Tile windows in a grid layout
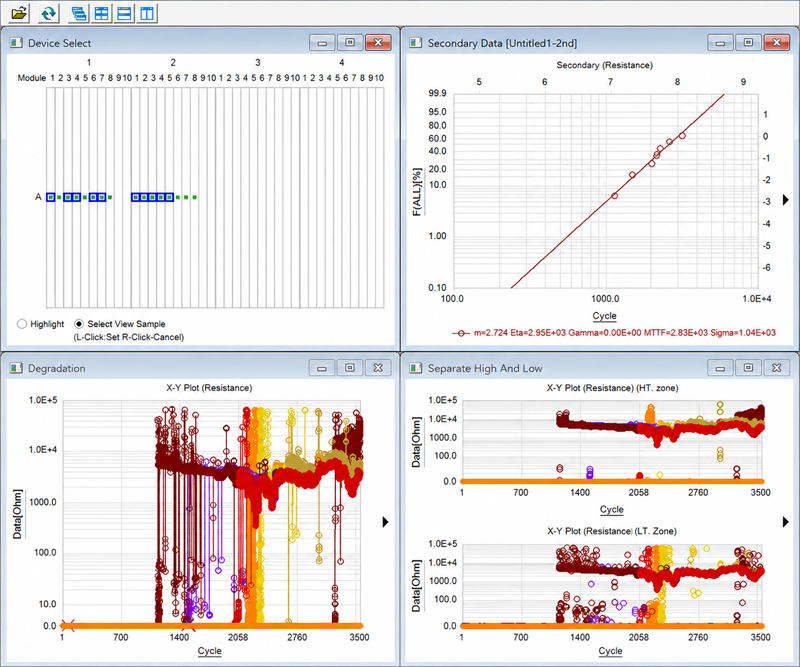800x667 pixels. [x=102, y=13]
